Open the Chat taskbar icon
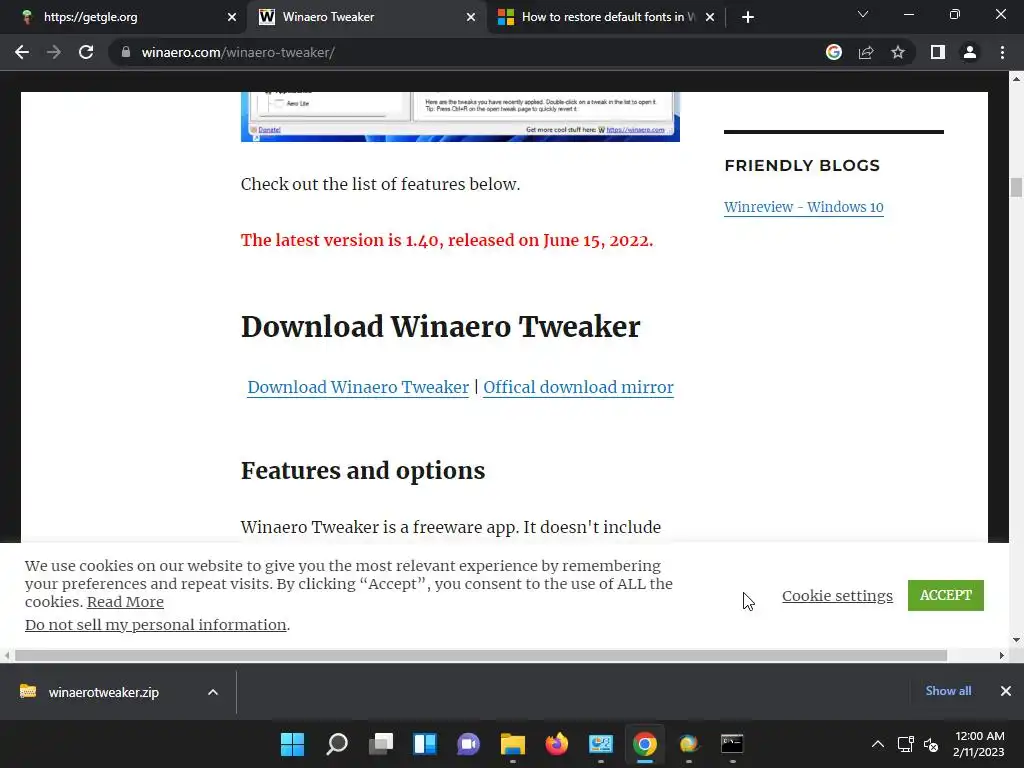 [x=468, y=744]
